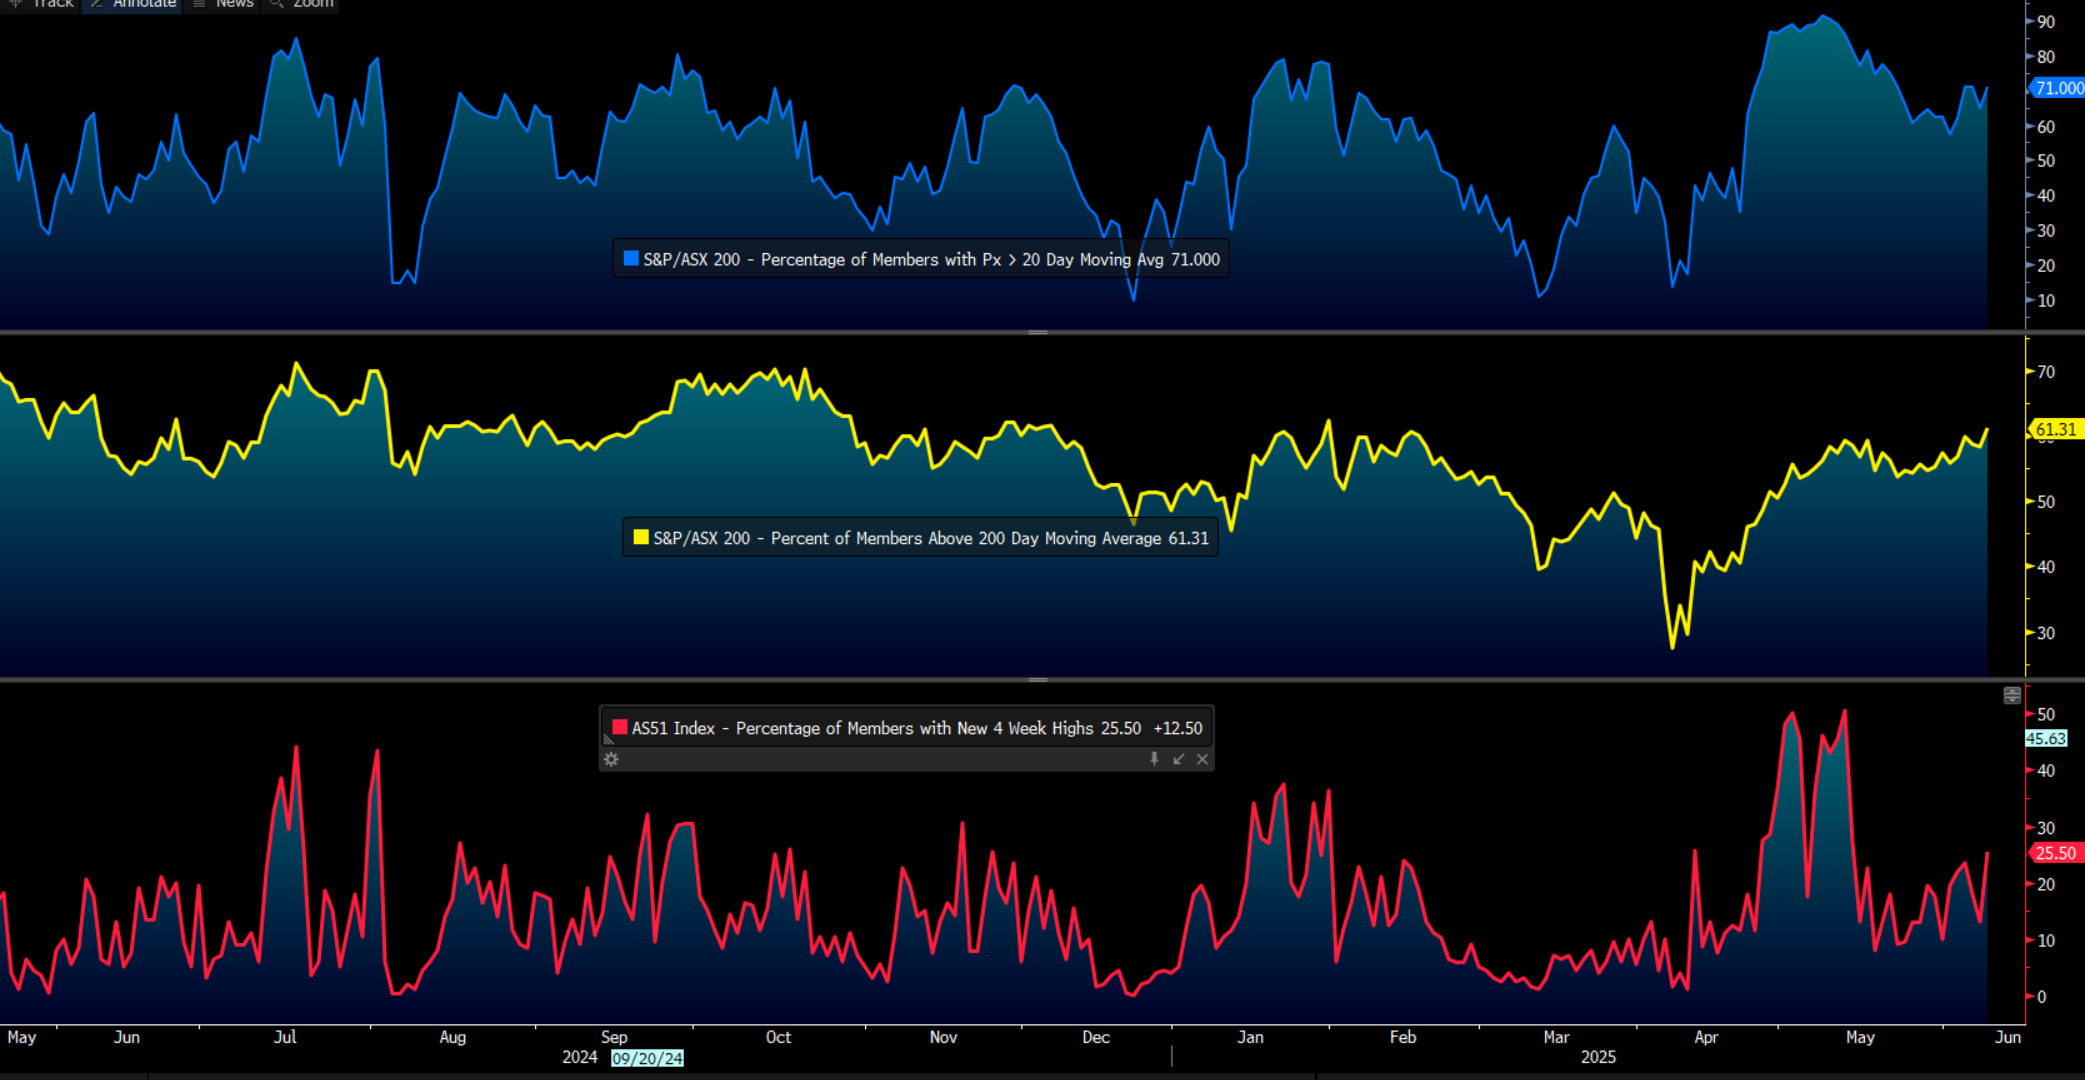Click the yellow 61.31 last value tag
Image resolution: width=2085 pixels, height=1080 pixels.
(x=2056, y=429)
